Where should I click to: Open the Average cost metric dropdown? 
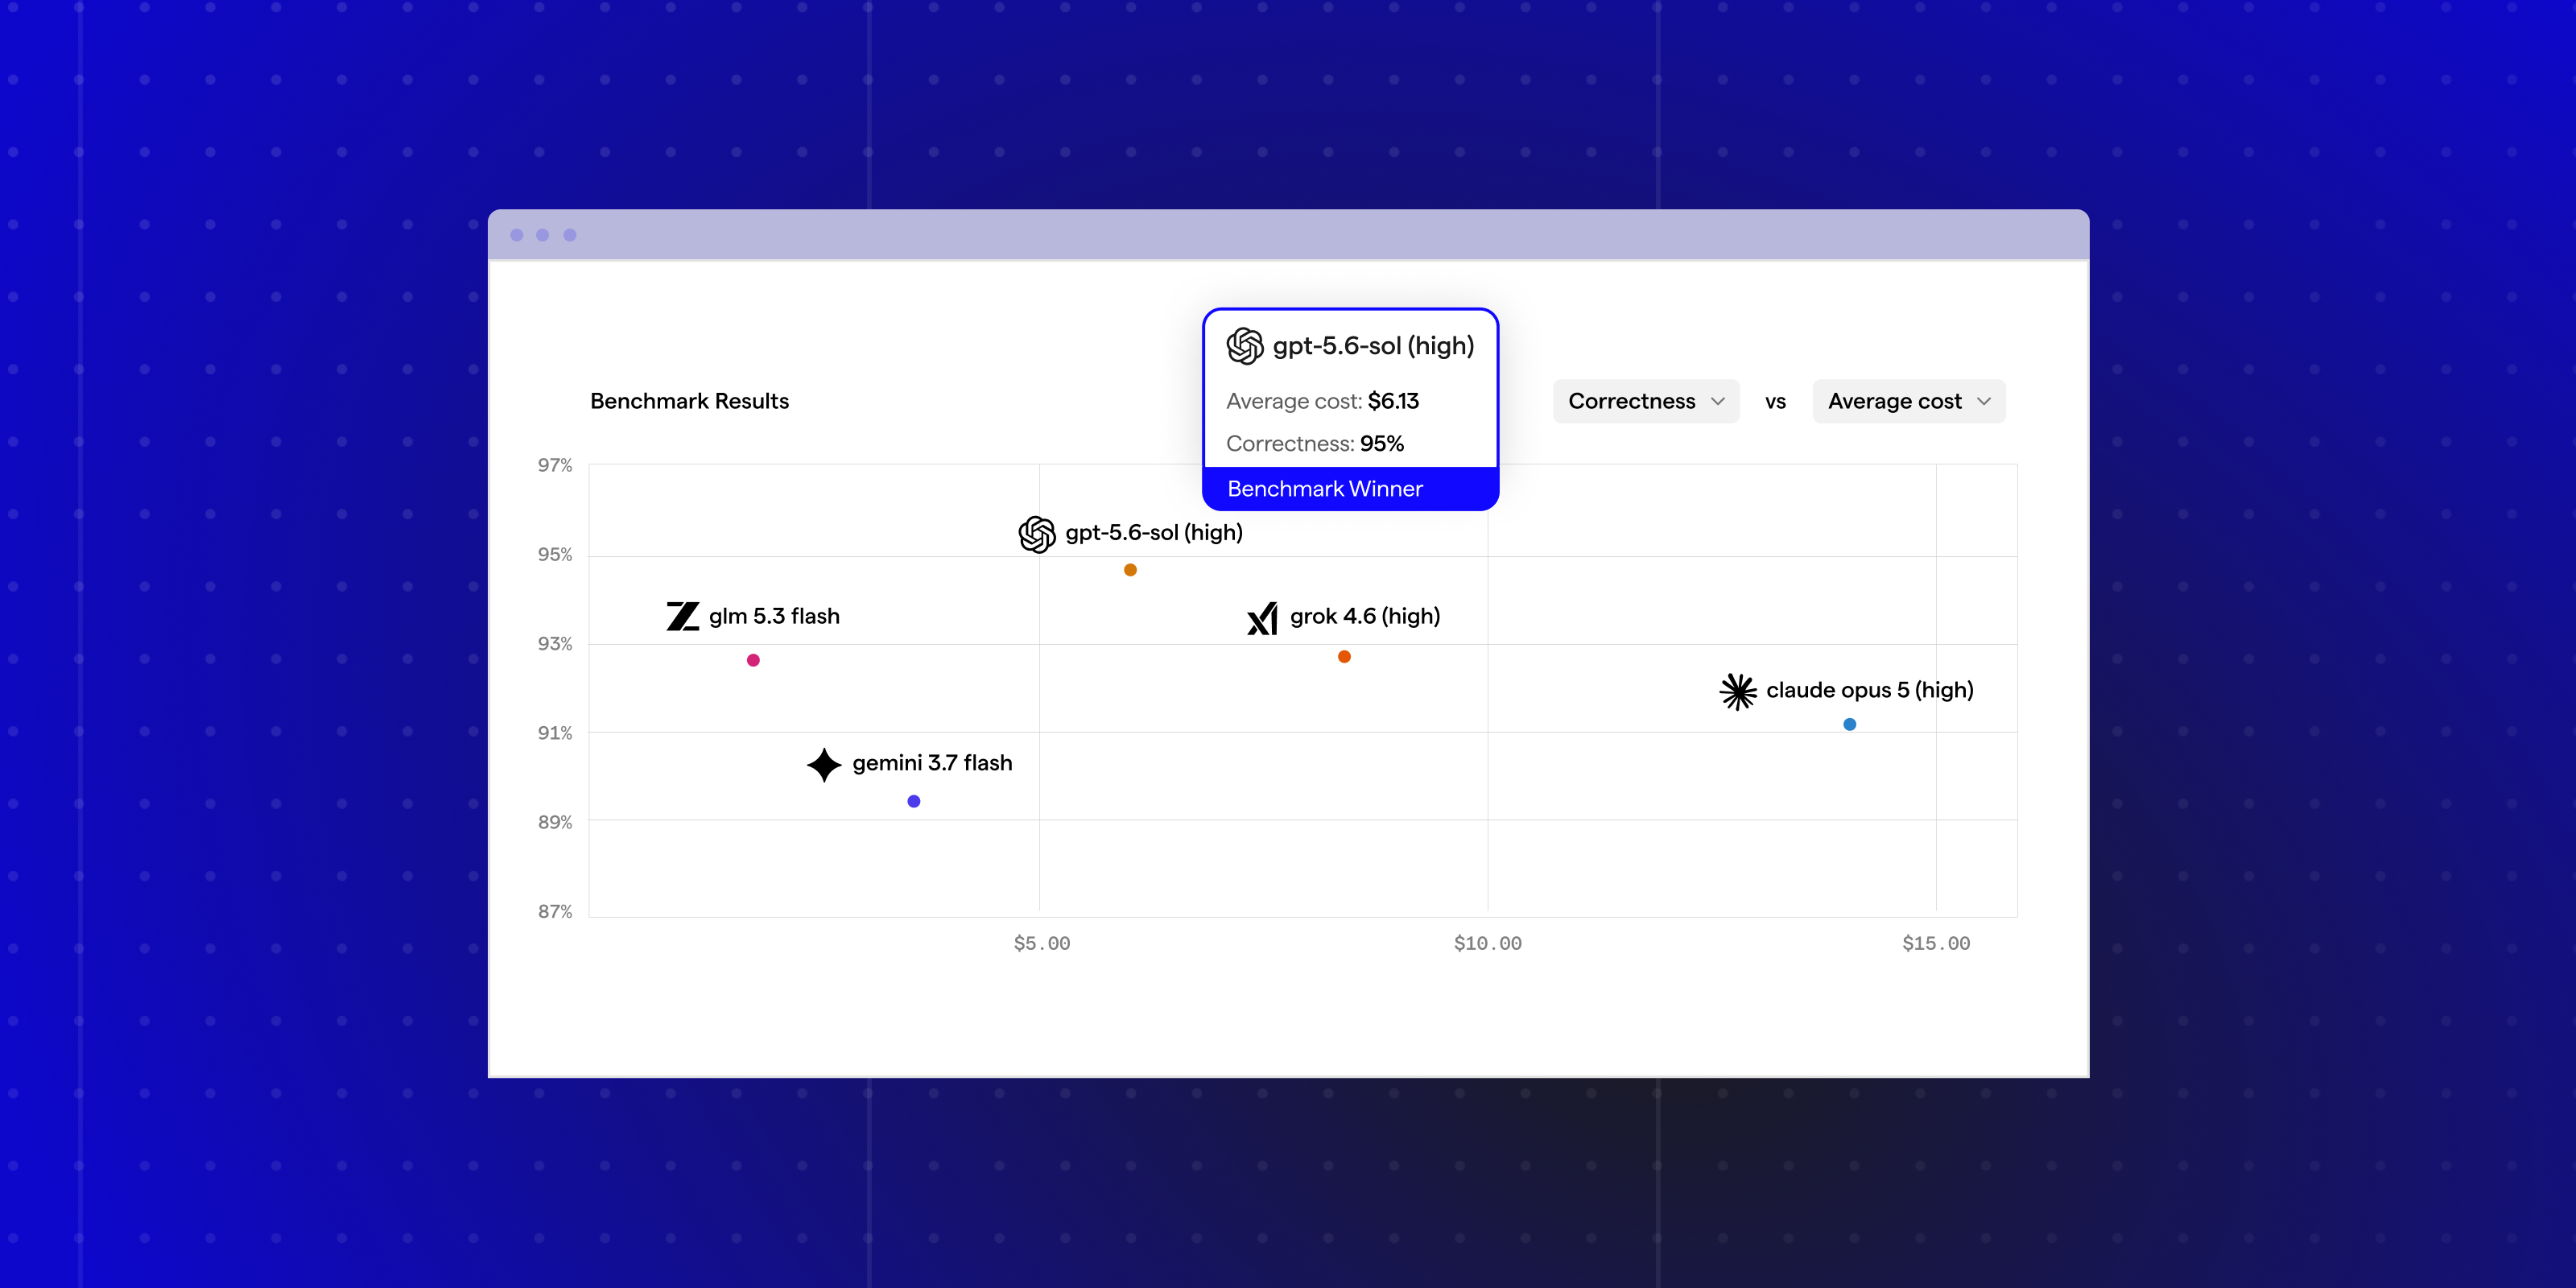(x=1909, y=401)
